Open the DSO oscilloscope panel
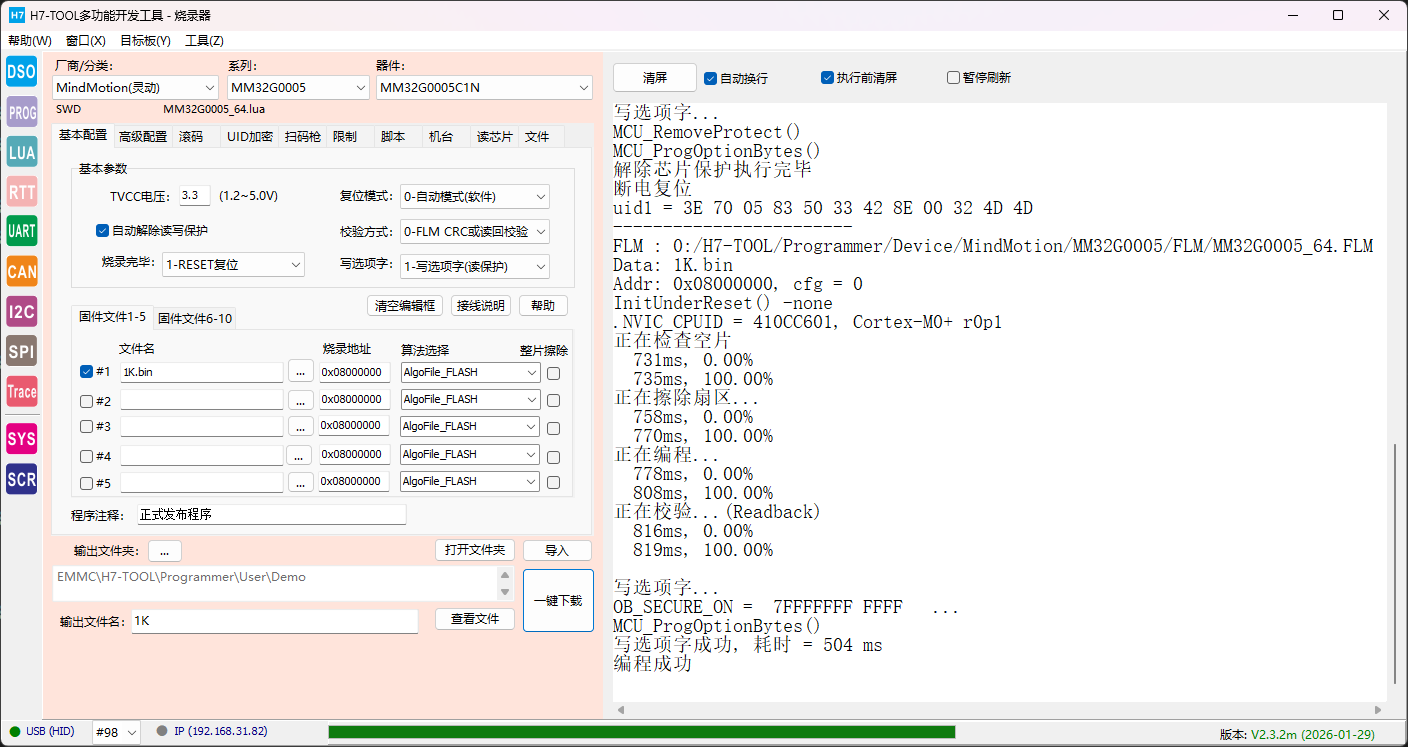 [21, 71]
